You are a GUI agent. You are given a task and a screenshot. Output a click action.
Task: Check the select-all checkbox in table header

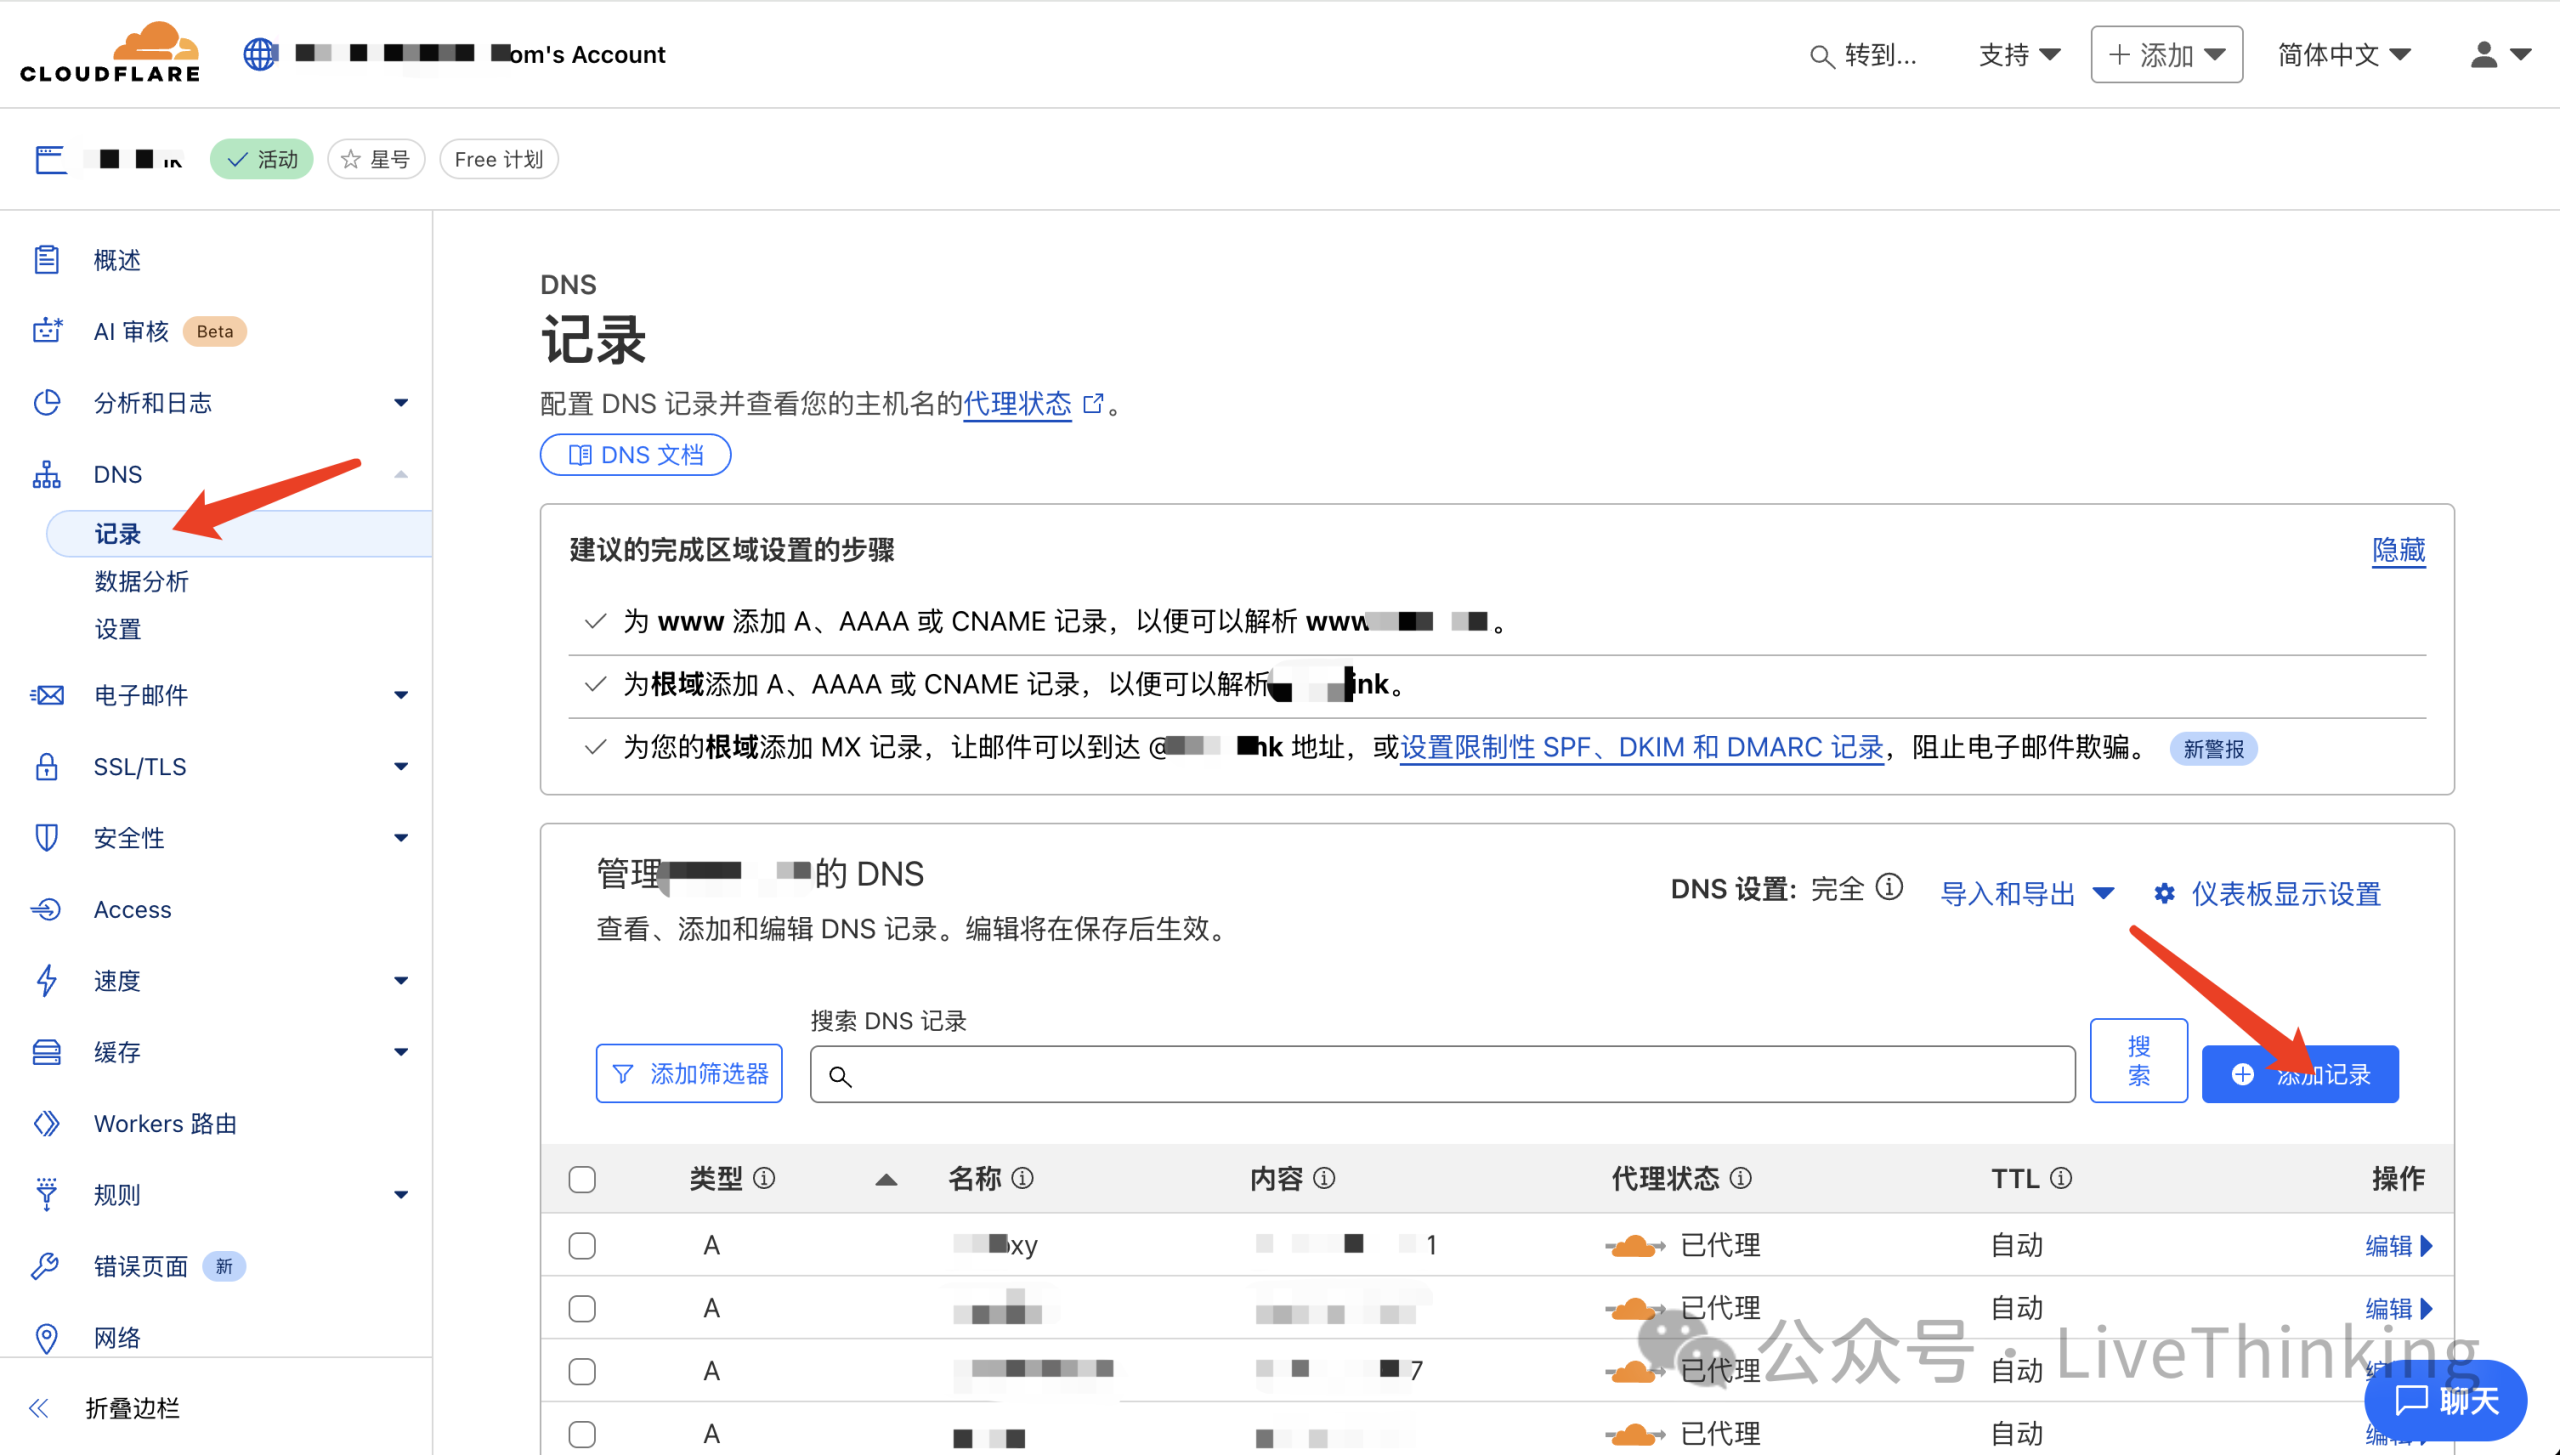pyautogui.click(x=581, y=1179)
